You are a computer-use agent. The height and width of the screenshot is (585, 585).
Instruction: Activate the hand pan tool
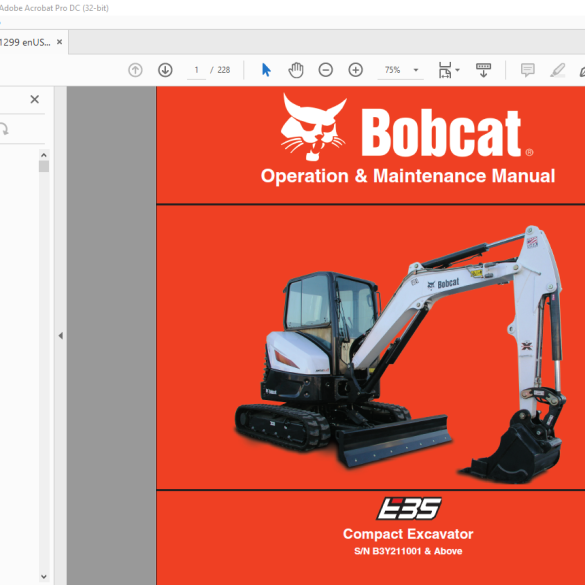296,70
